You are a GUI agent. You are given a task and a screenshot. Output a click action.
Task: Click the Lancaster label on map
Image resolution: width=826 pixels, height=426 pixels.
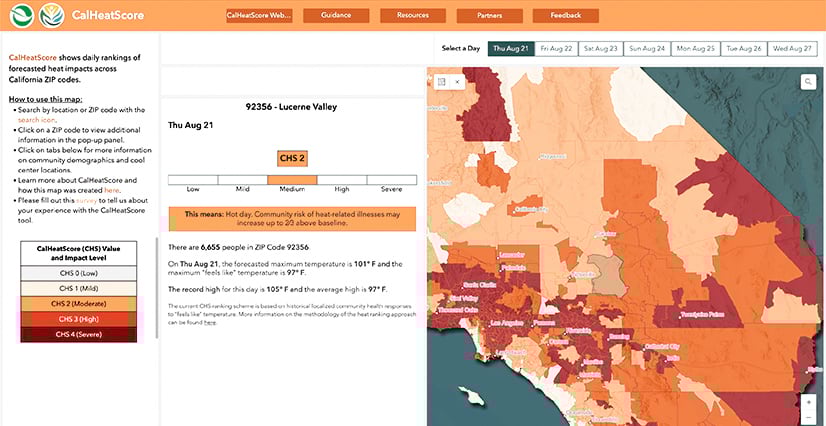click(x=512, y=255)
